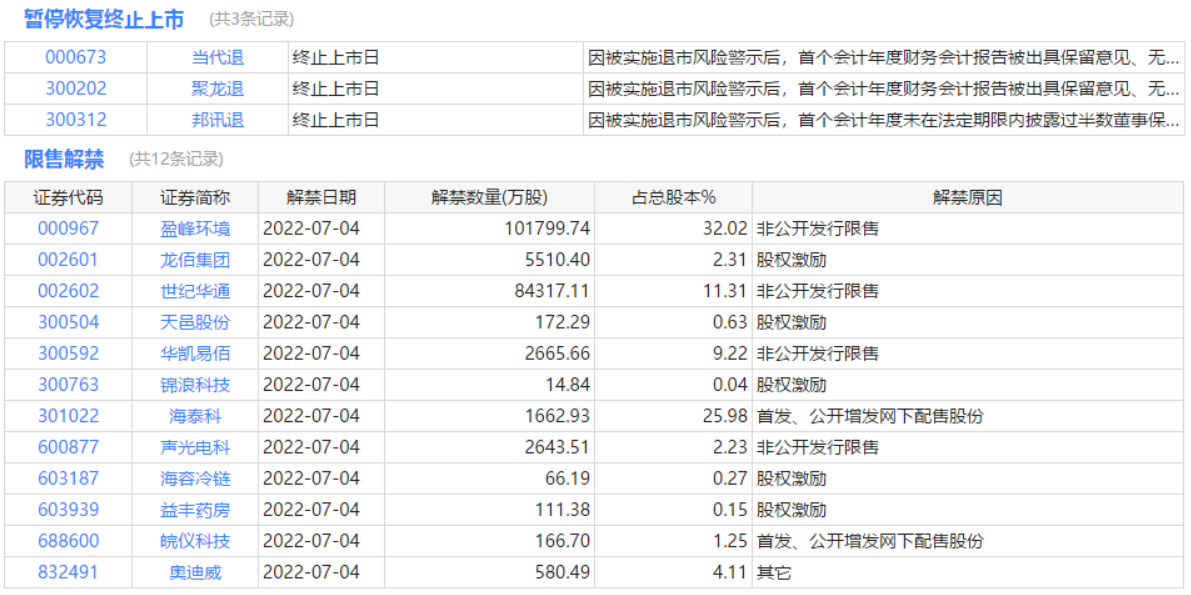Viewport: 1191px width, 595px height.
Task: Open stock code 000967 link
Action: 68,229
